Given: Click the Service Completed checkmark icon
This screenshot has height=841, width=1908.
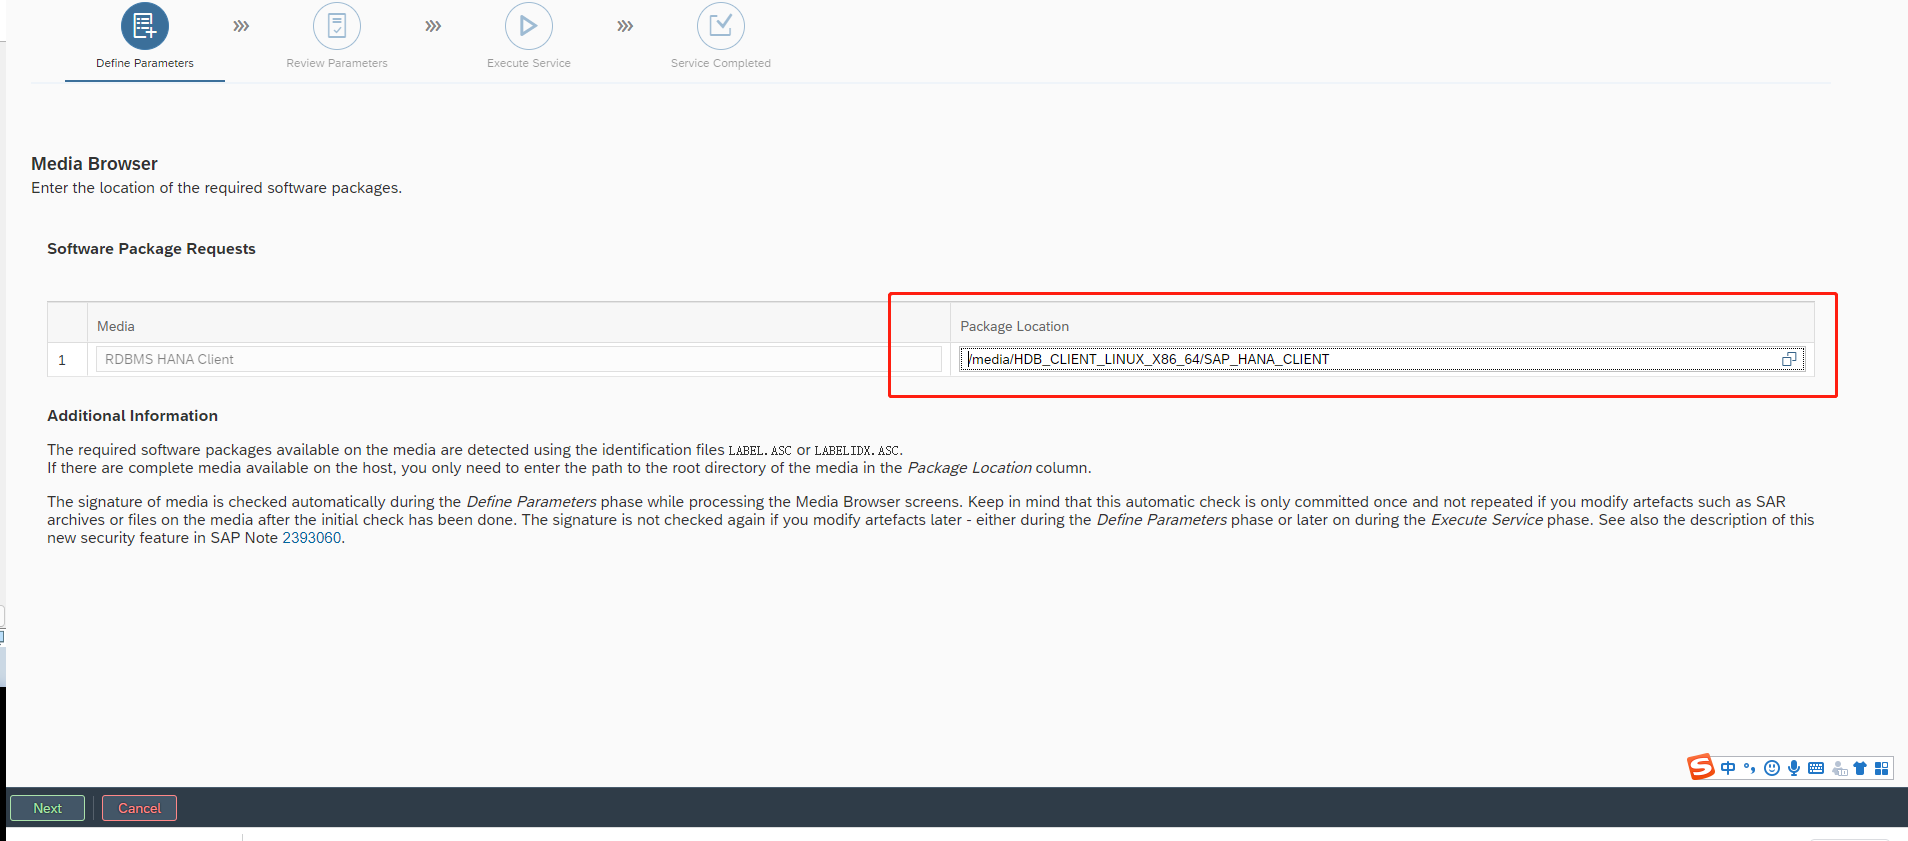Looking at the screenshot, I should 721,26.
